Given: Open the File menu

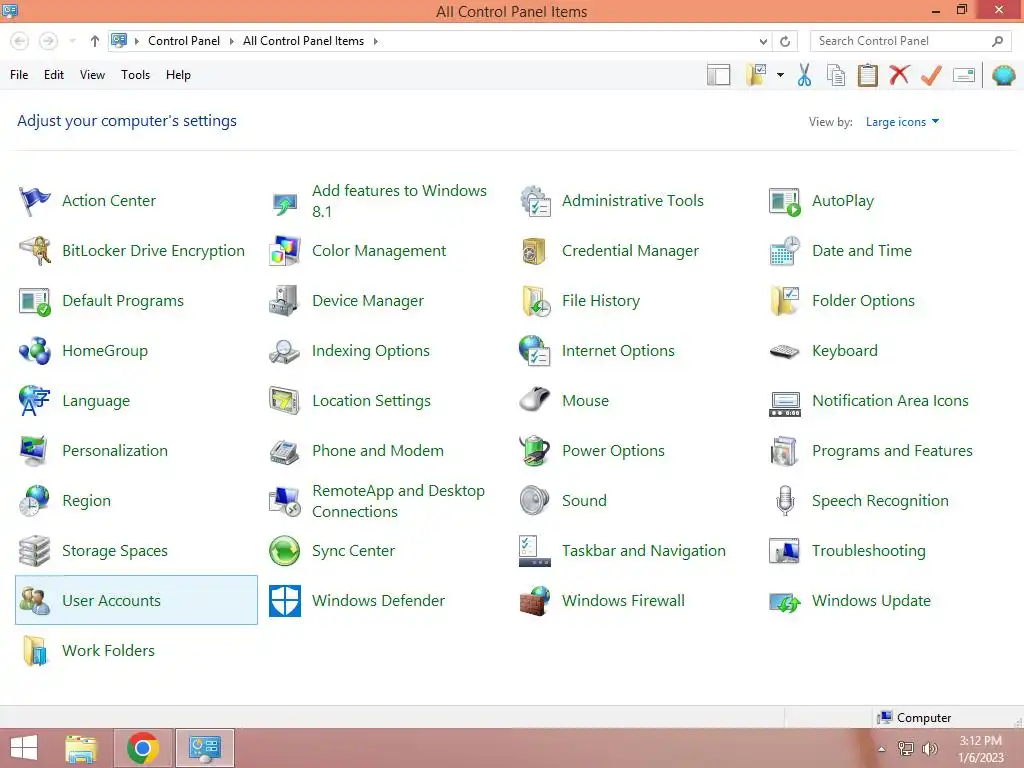Looking at the screenshot, I should pos(19,75).
